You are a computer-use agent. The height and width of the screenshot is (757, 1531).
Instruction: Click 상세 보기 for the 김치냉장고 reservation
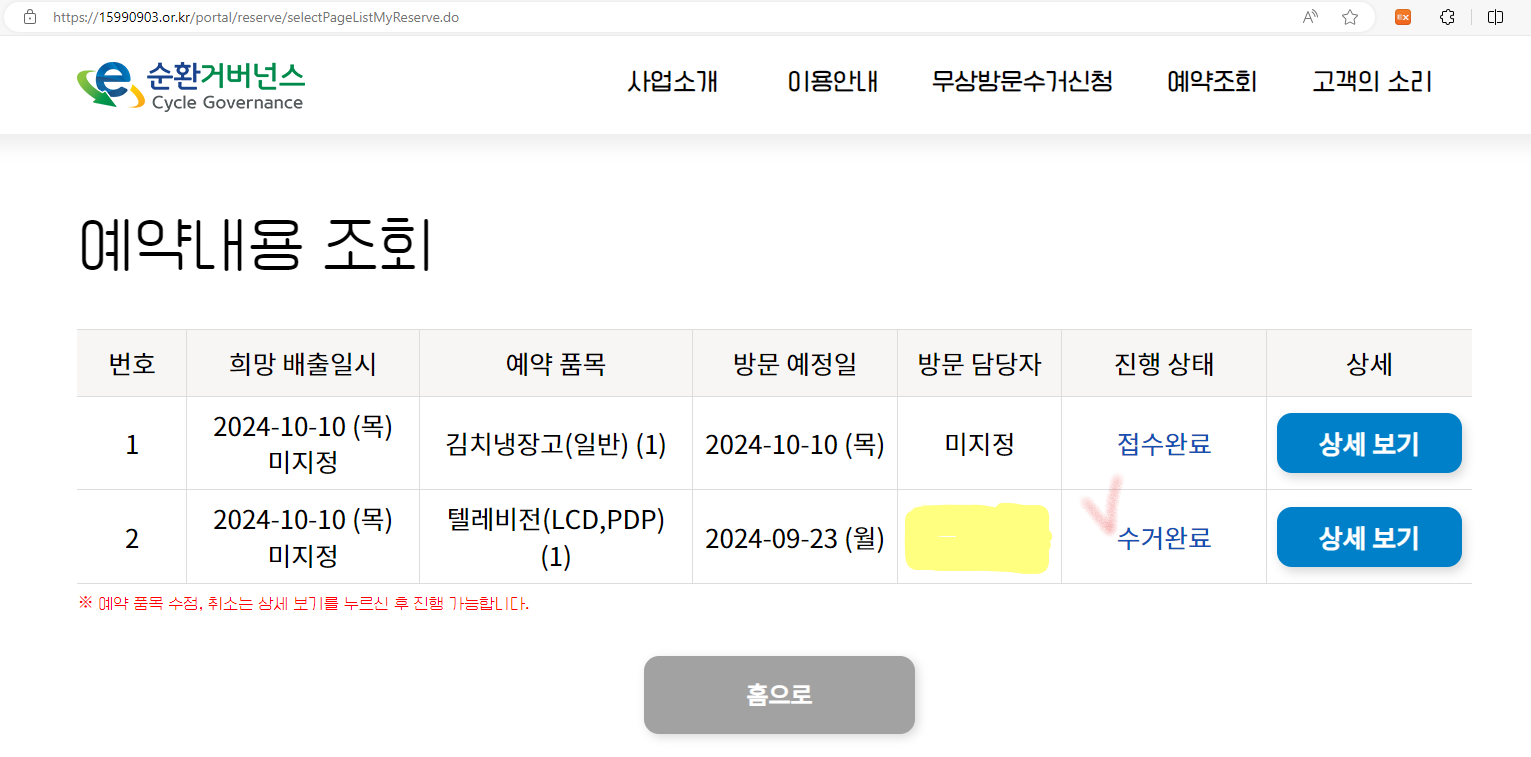tap(1369, 443)
